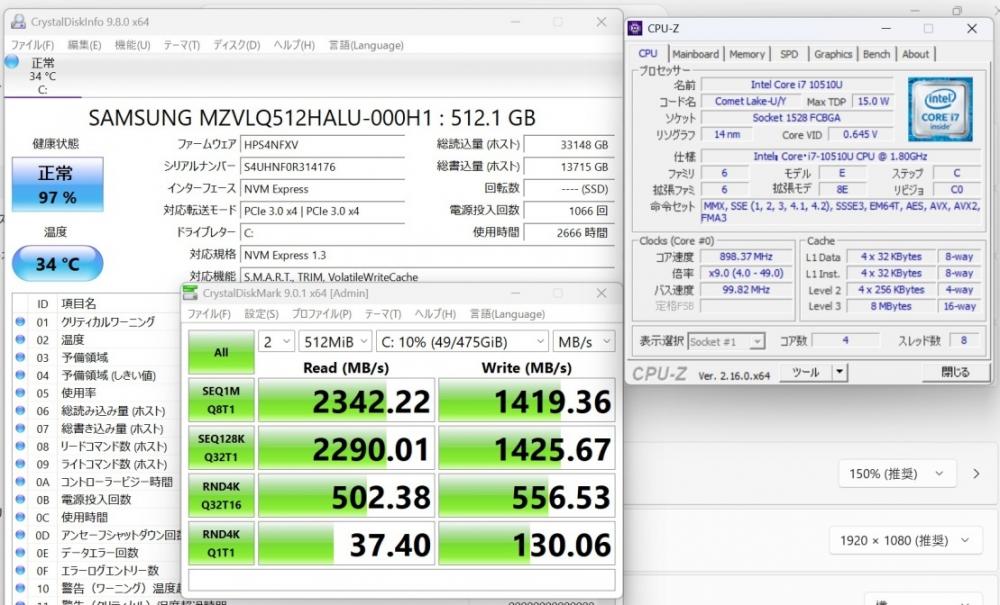Click the CrystalDiskMark app icon in title bar
This screenshot has height=605, width=1000.
190,293
